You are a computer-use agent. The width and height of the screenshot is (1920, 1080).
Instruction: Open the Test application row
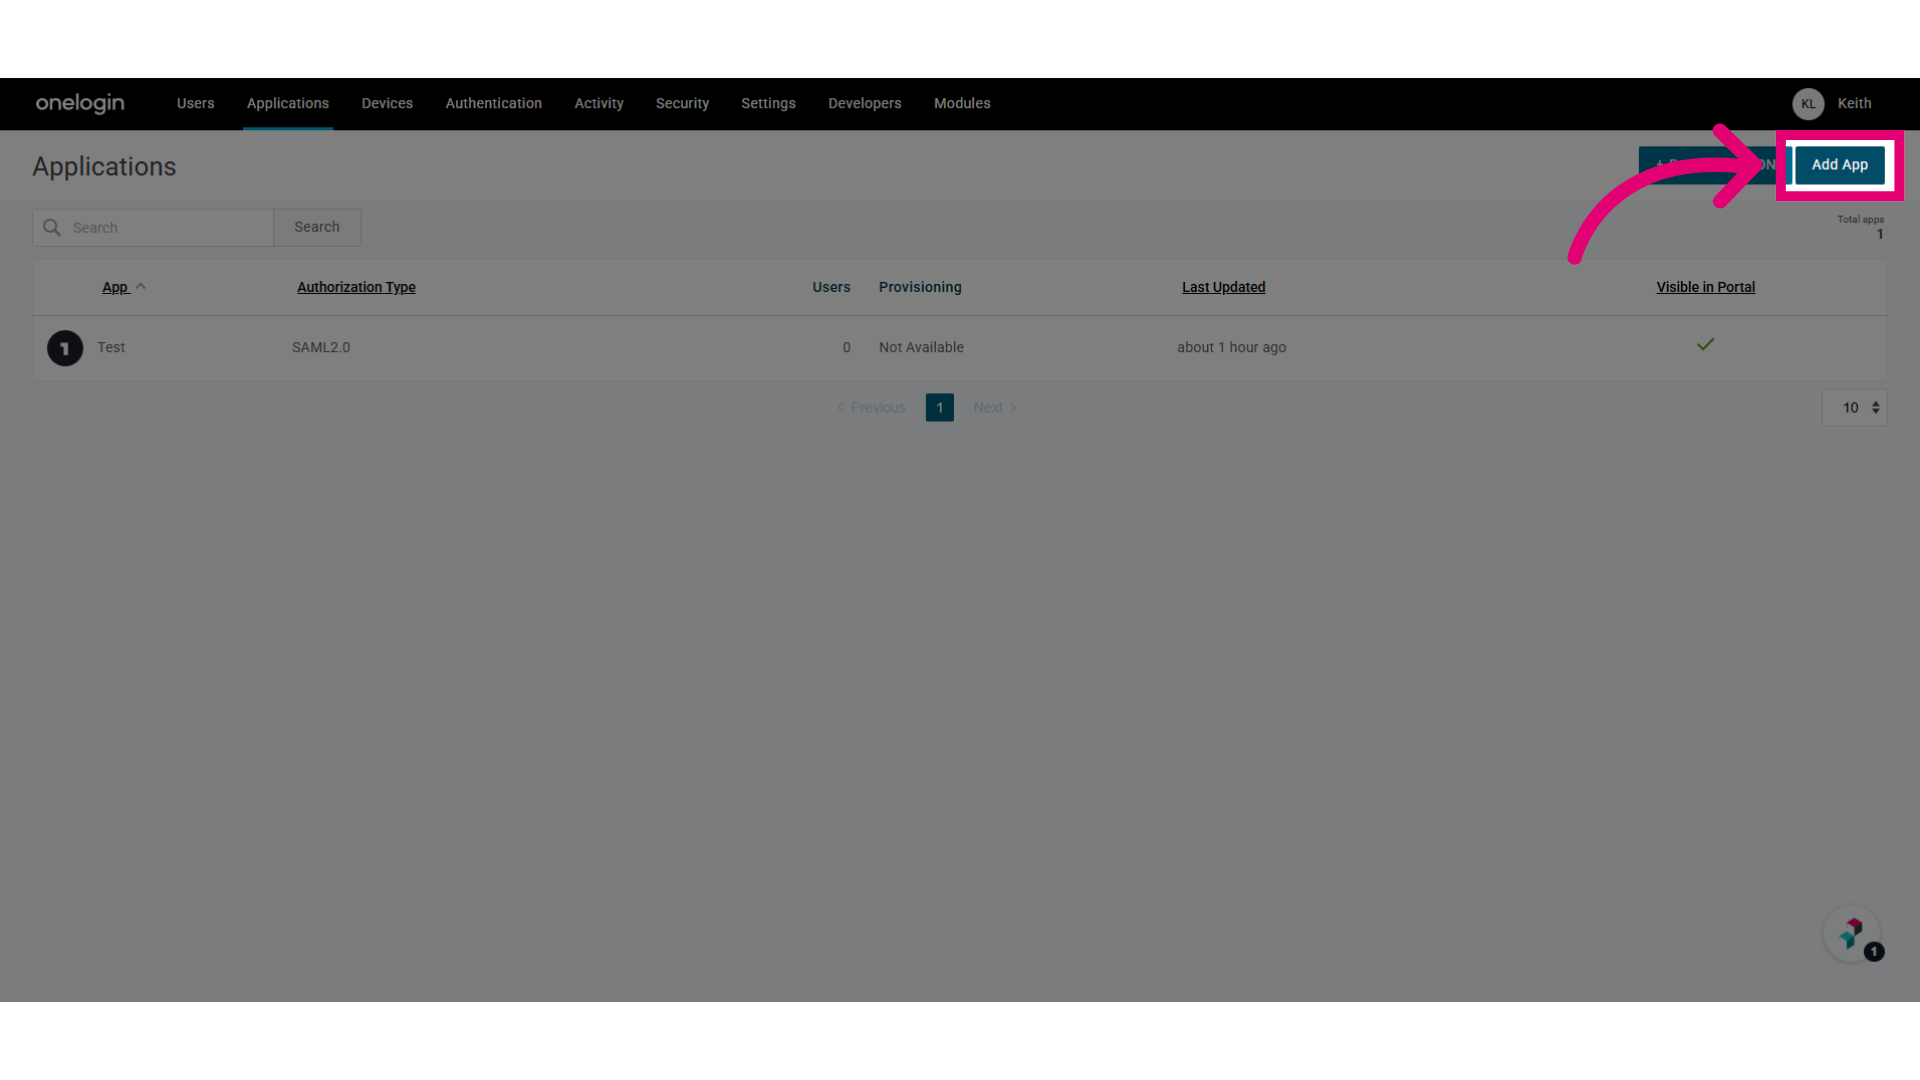(960, 348)
